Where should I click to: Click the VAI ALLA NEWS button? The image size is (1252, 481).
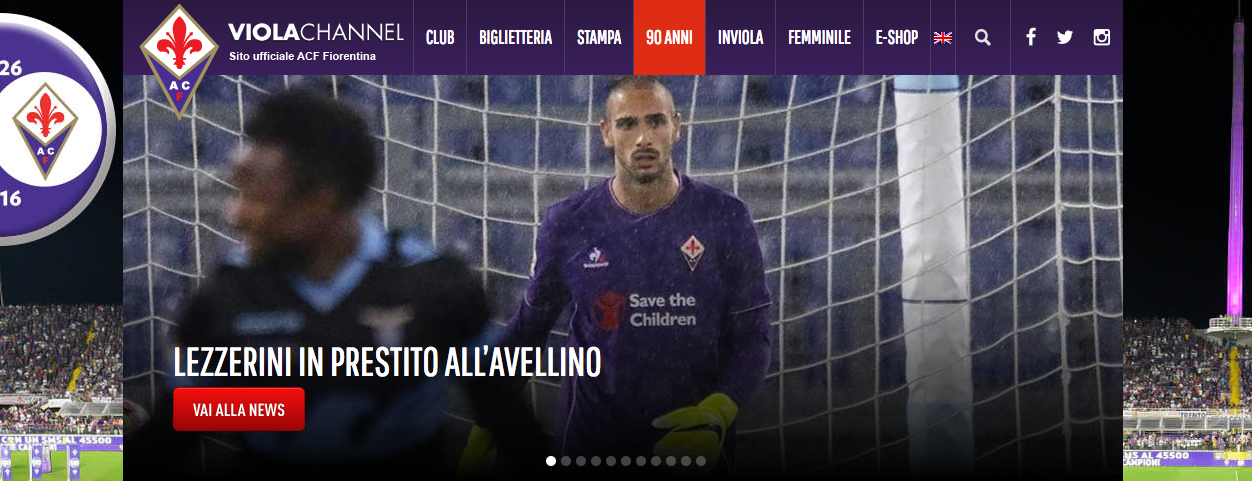[239, 409]
